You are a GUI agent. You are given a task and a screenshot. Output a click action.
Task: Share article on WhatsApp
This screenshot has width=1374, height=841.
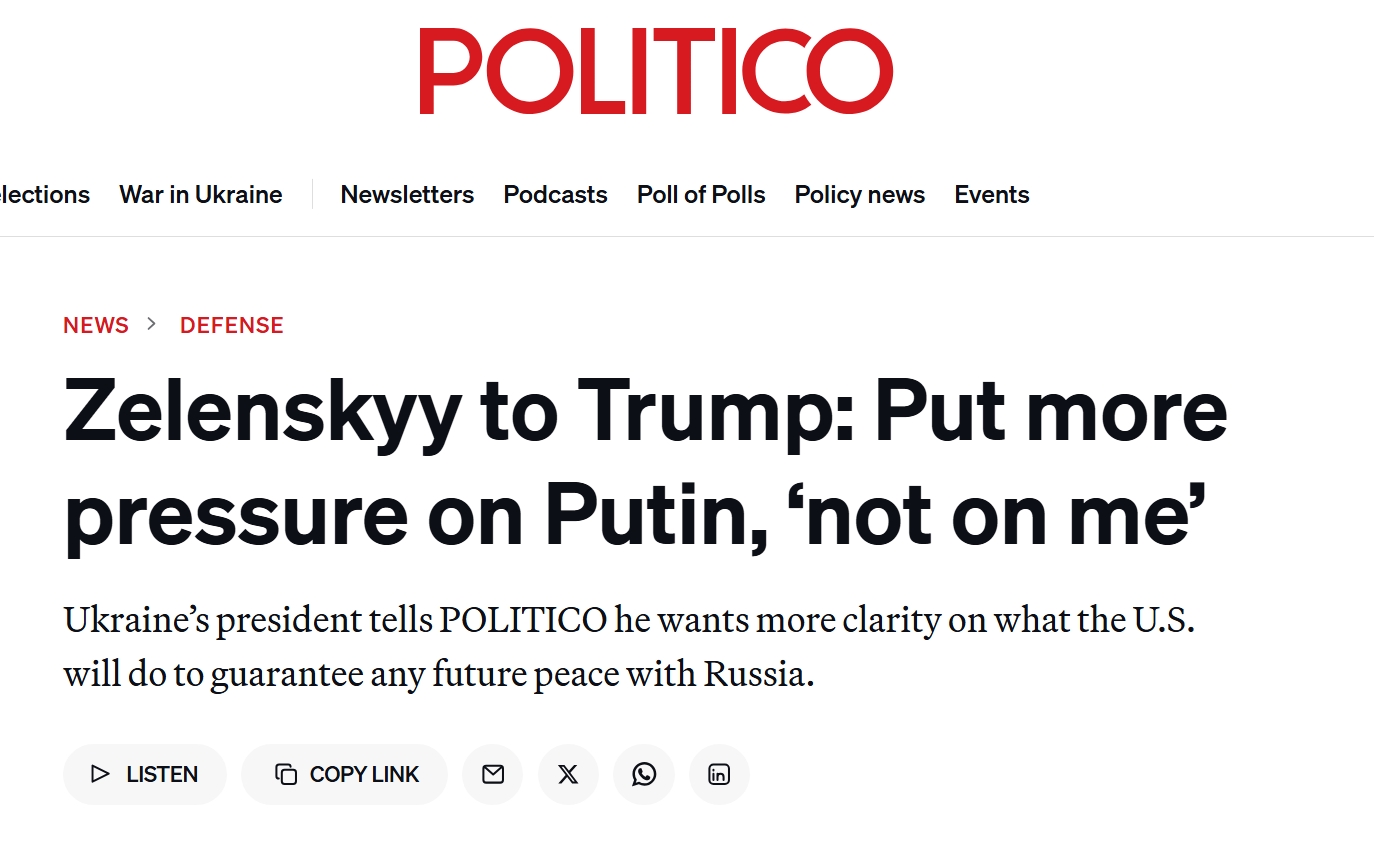pos(644,774)
